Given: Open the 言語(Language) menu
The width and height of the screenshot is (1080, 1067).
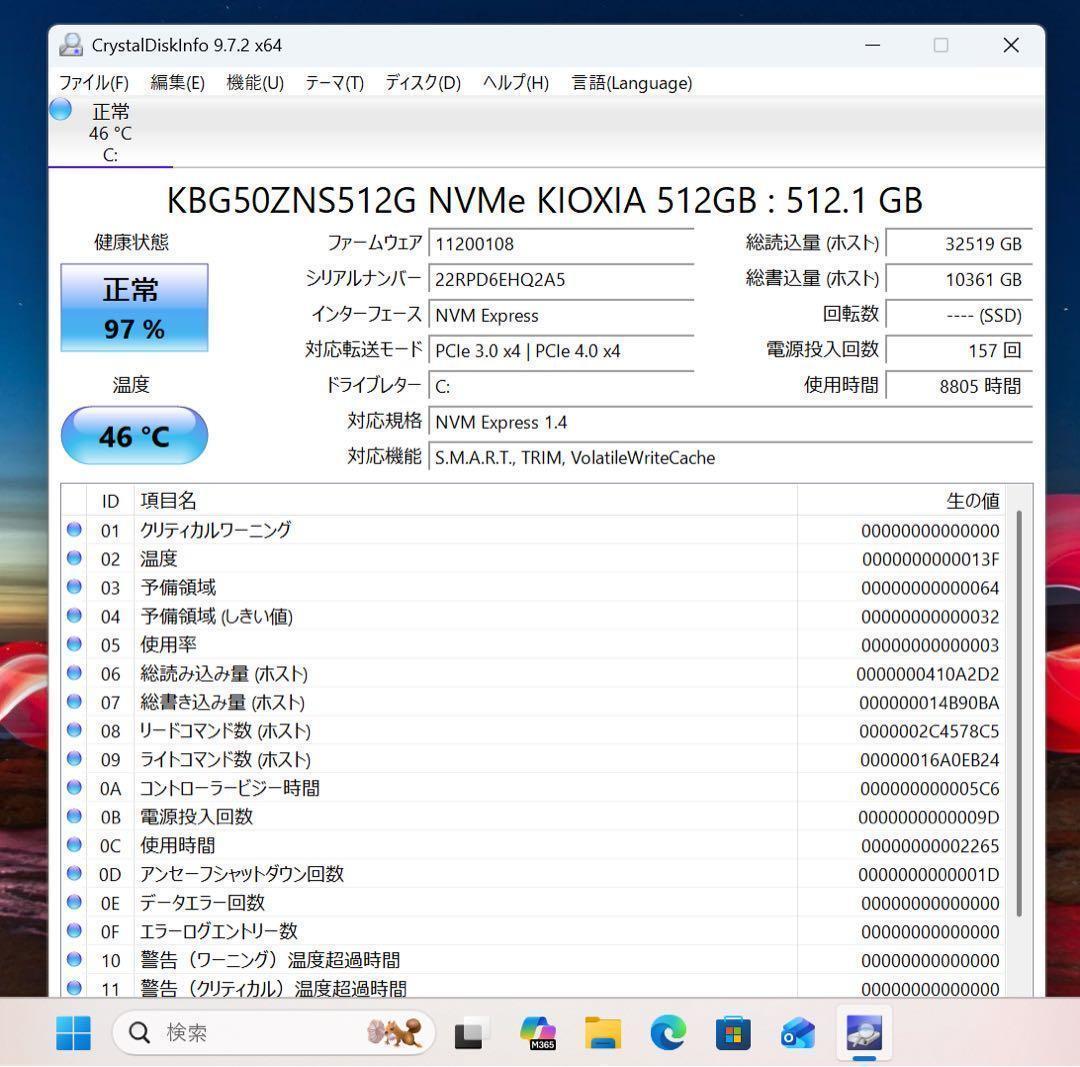Looking at the screenshot, I should (x=631, y=83).
